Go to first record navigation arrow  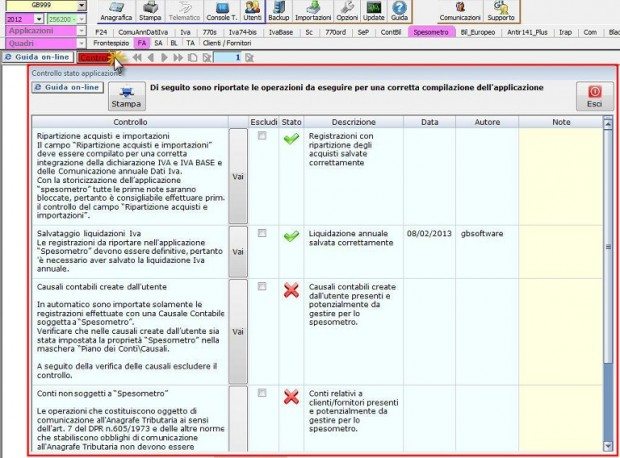click(137, 58)
